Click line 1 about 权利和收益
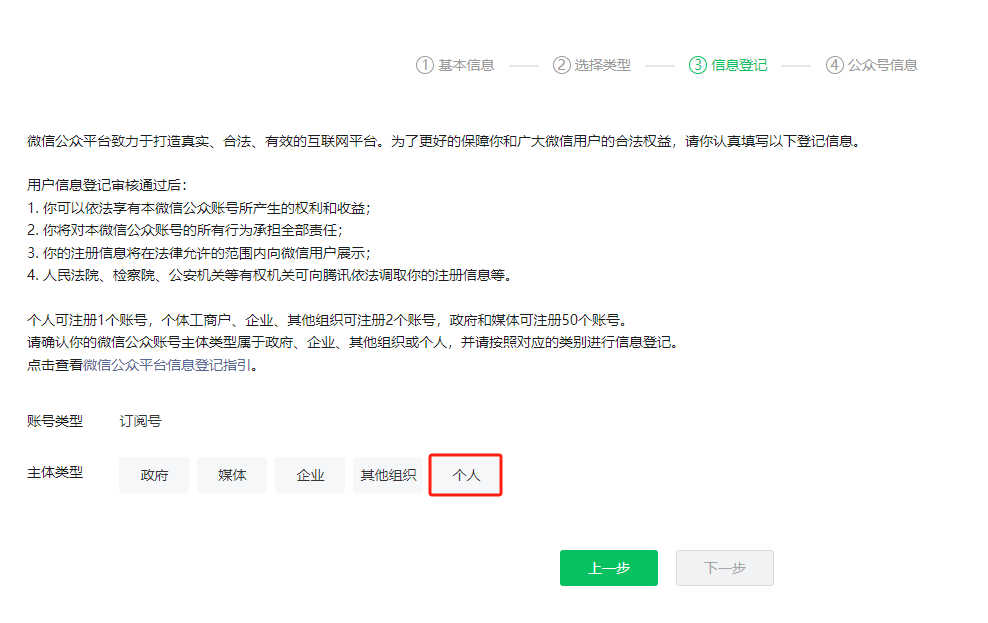Image resolution: width=988 pixels, height=623 pixels. click(198, 208)
